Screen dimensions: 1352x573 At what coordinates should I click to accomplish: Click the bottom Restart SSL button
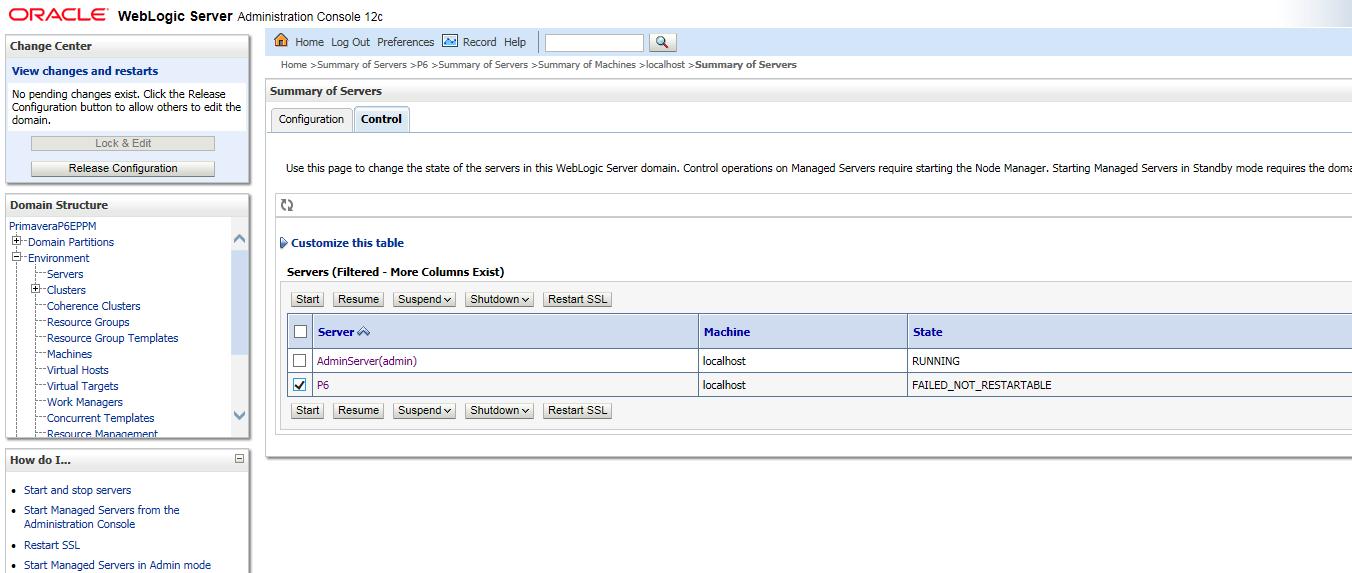pyautogui.click(x=577, y=410)
